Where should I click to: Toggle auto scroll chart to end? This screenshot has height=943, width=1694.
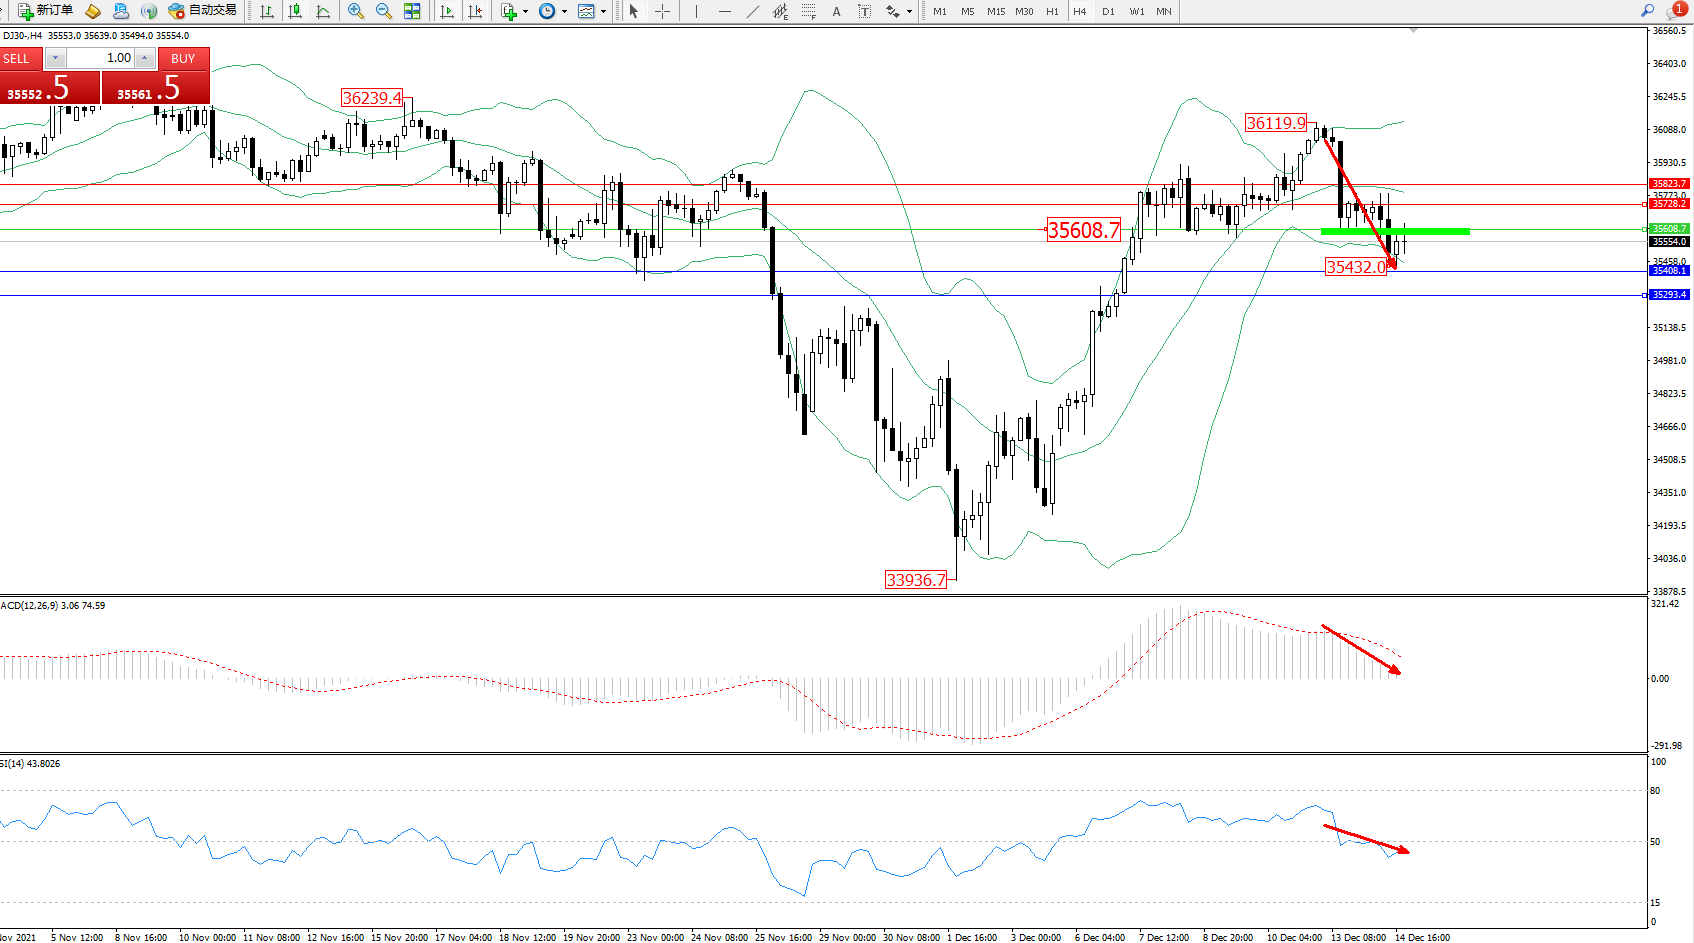click(447, 11)
